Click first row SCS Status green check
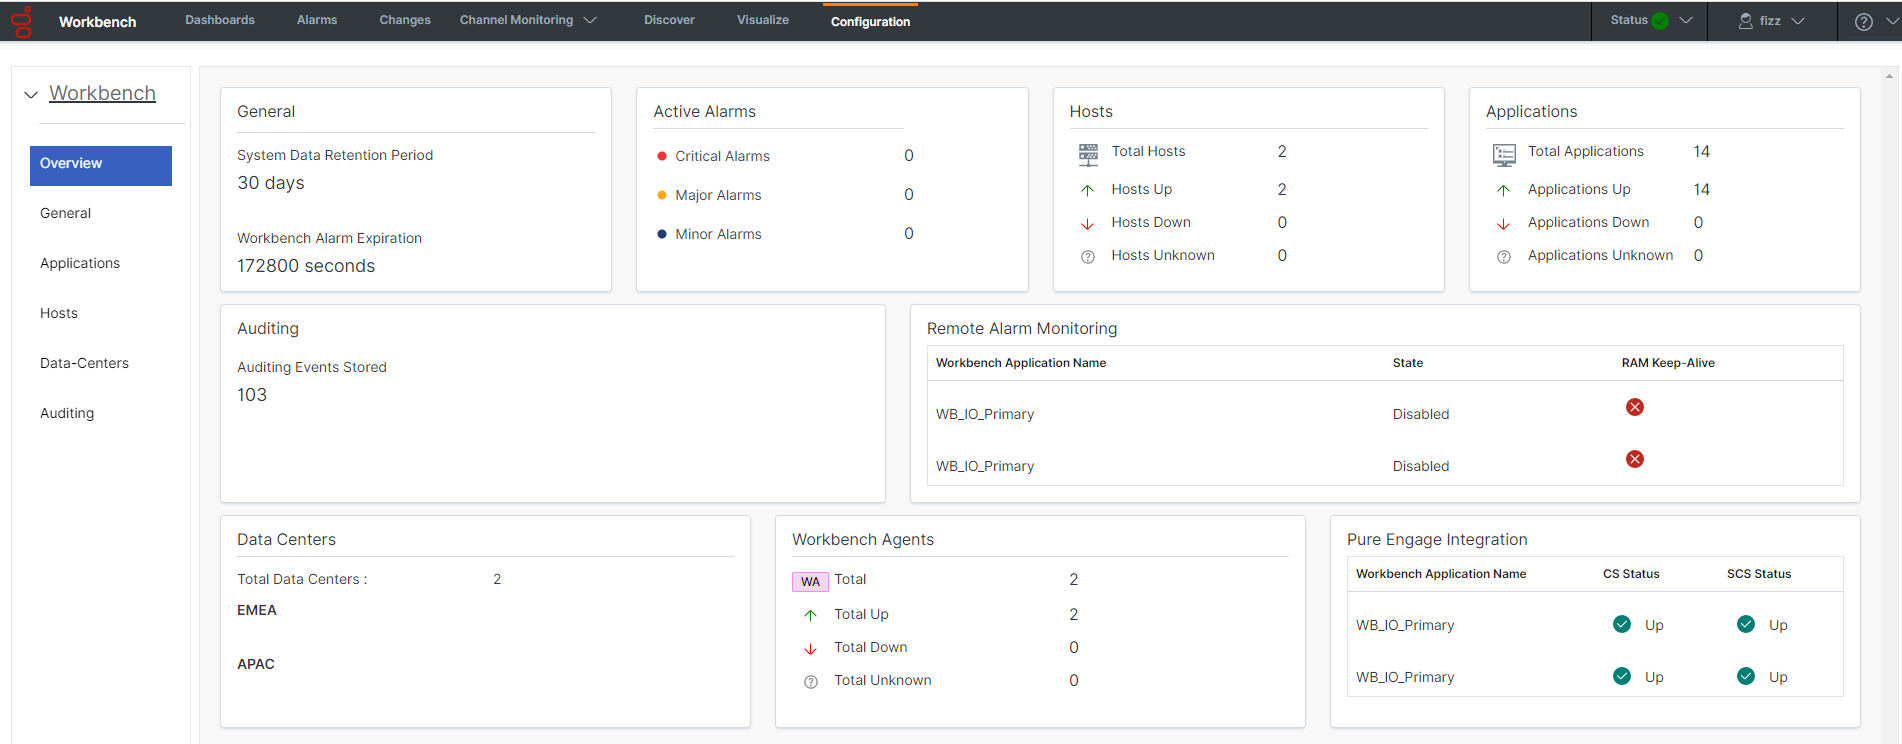Image resolution: width=1902 pixels, height=744 pixels. [x=1746, y=624]
